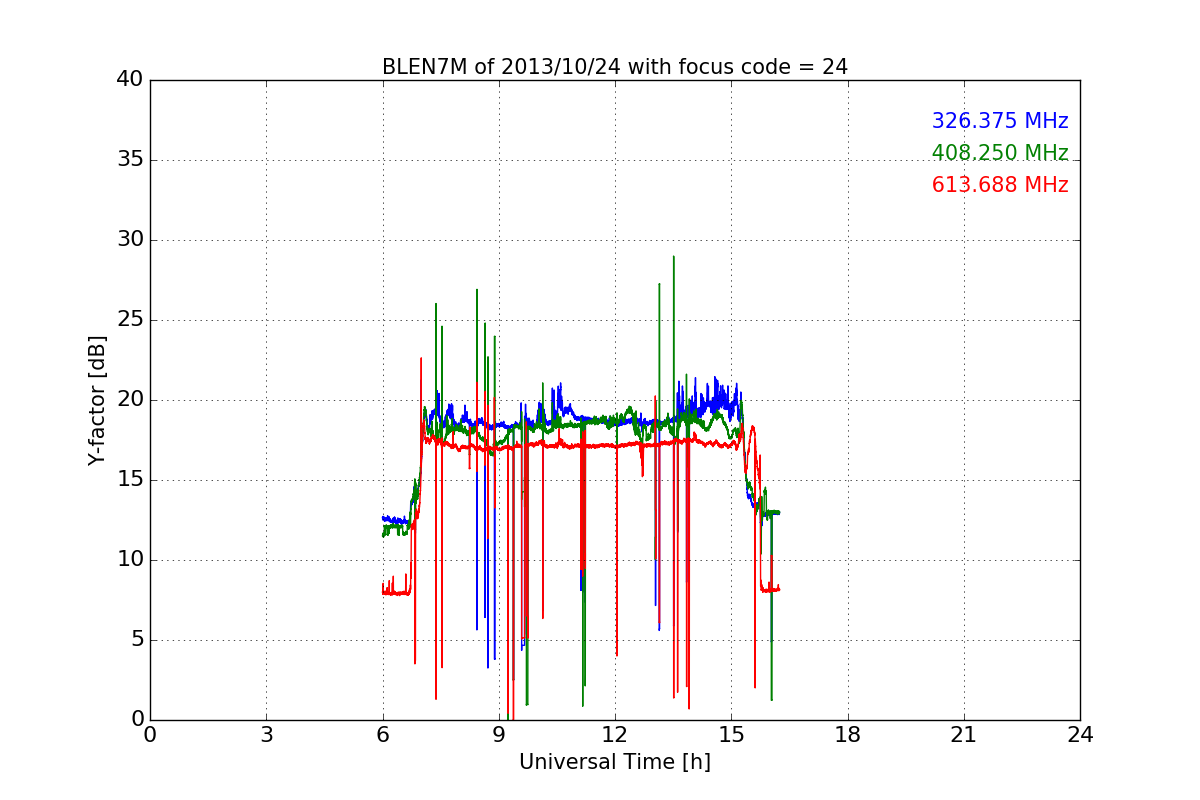
Task: Click the y-axis tick label '25'
Action: click(130, 320)
